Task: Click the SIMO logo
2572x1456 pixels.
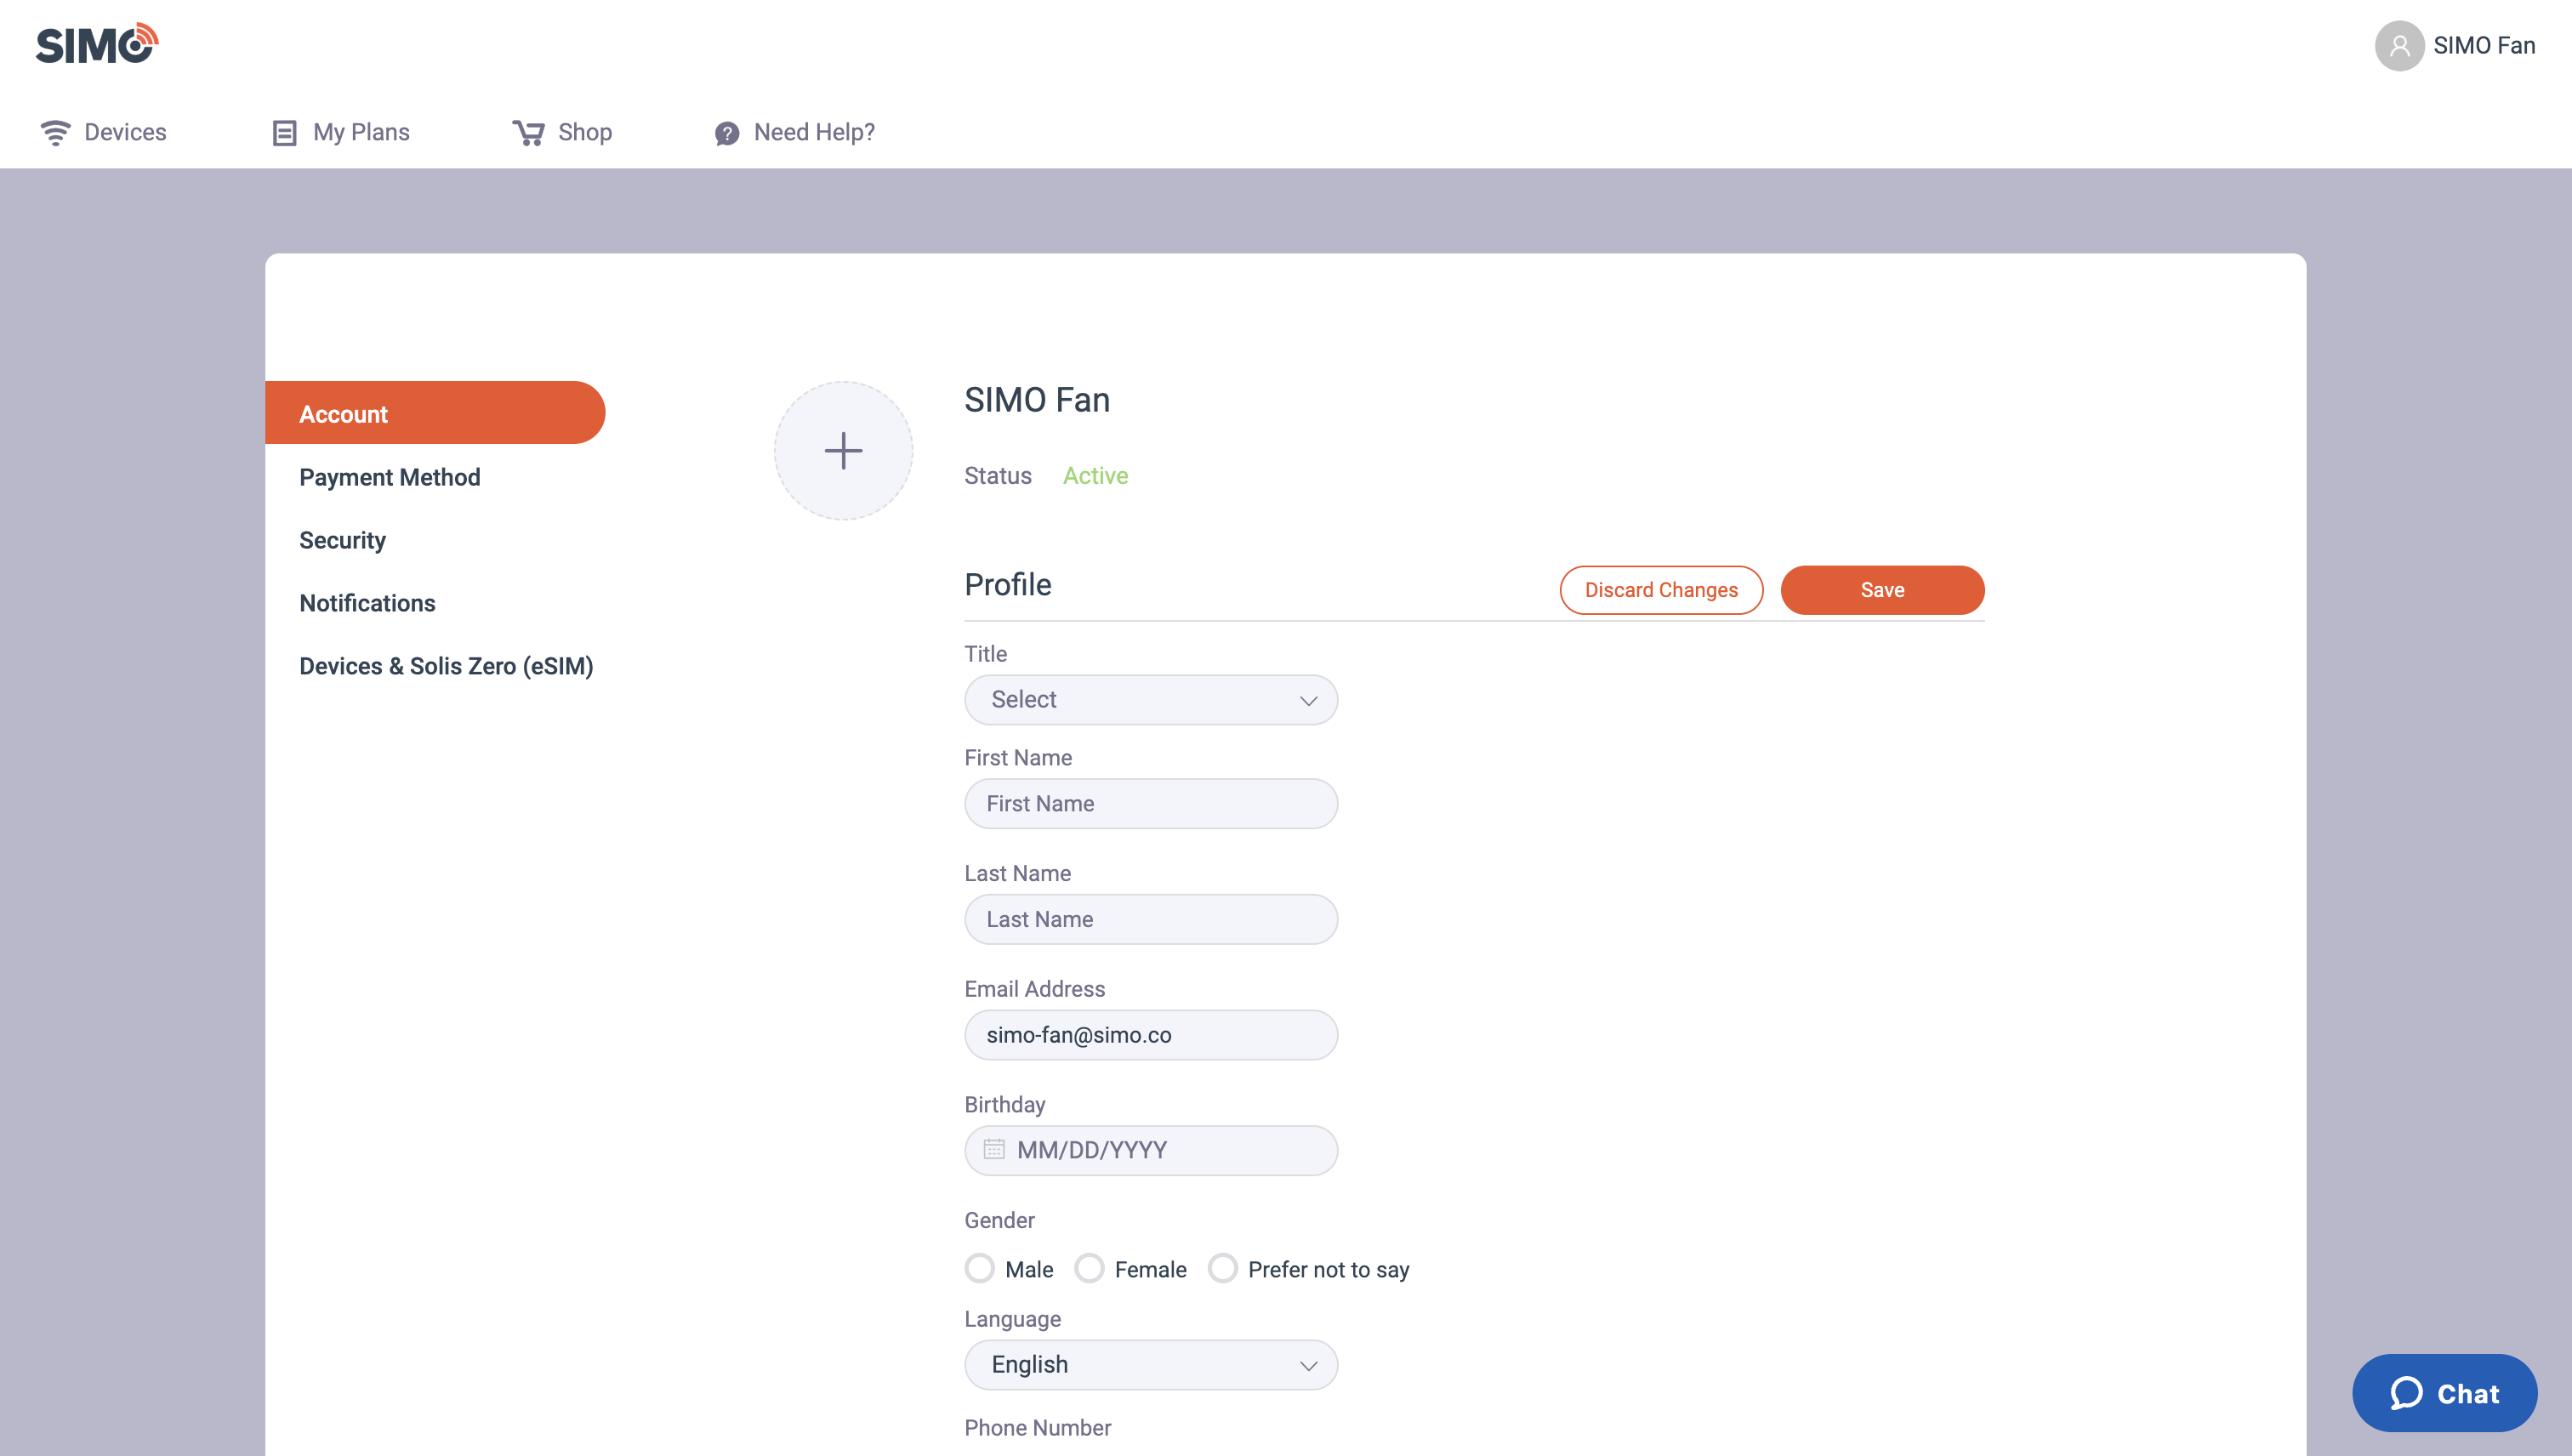Action: tap(97, 44)
